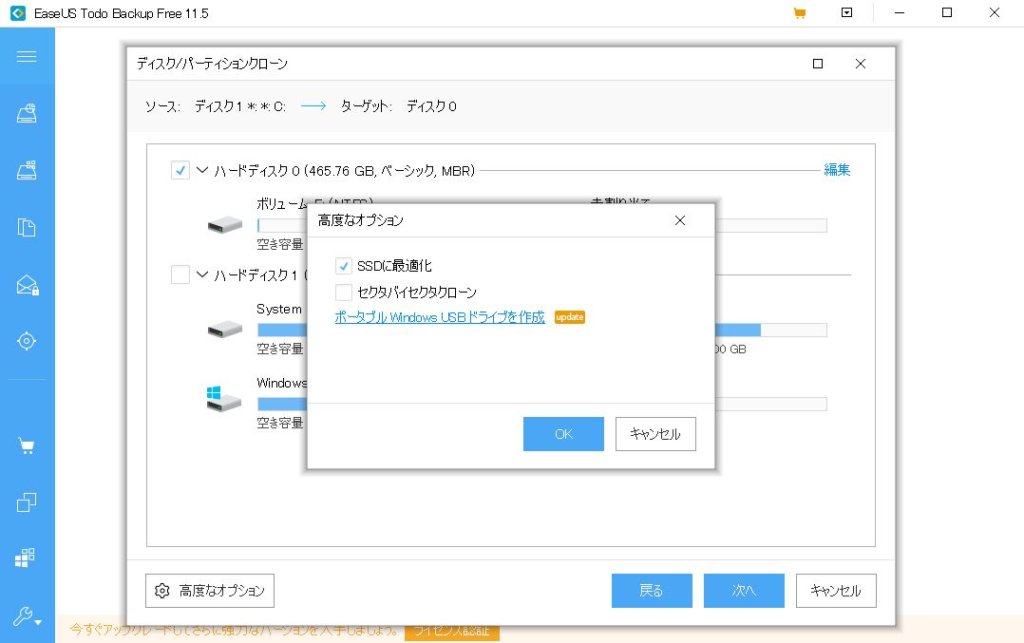The height and width of the screenshot is (643, 1024).
Task: Open System Clone grid icon in the sidebar
Action: [25, 557]
